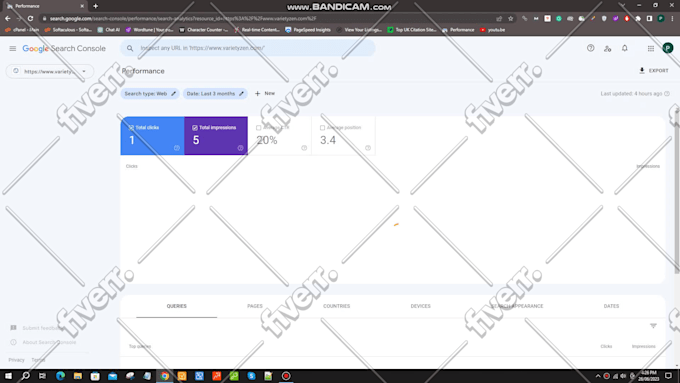Edit Search type filter pencil icon
Image resolution: width=680 pixels, height=383 pixels.
point(173,94)
